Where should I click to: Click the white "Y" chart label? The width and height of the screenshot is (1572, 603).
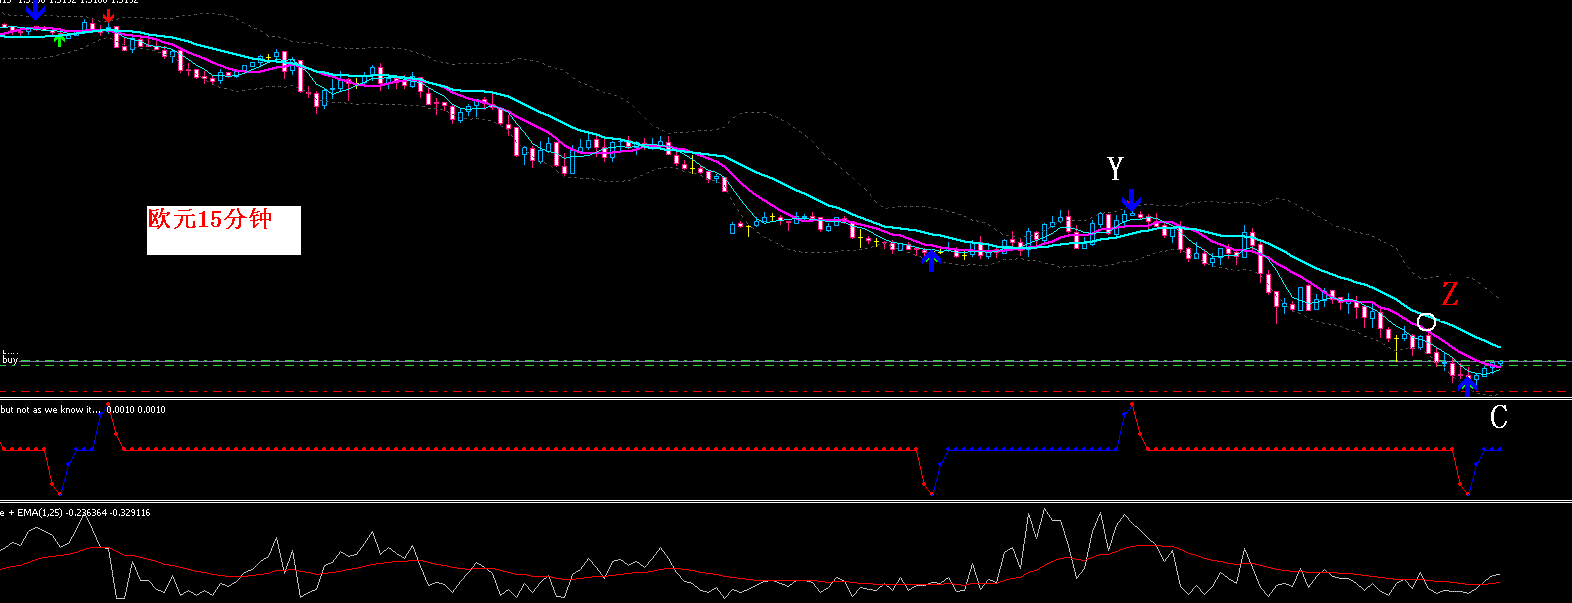pos(1116,169)
